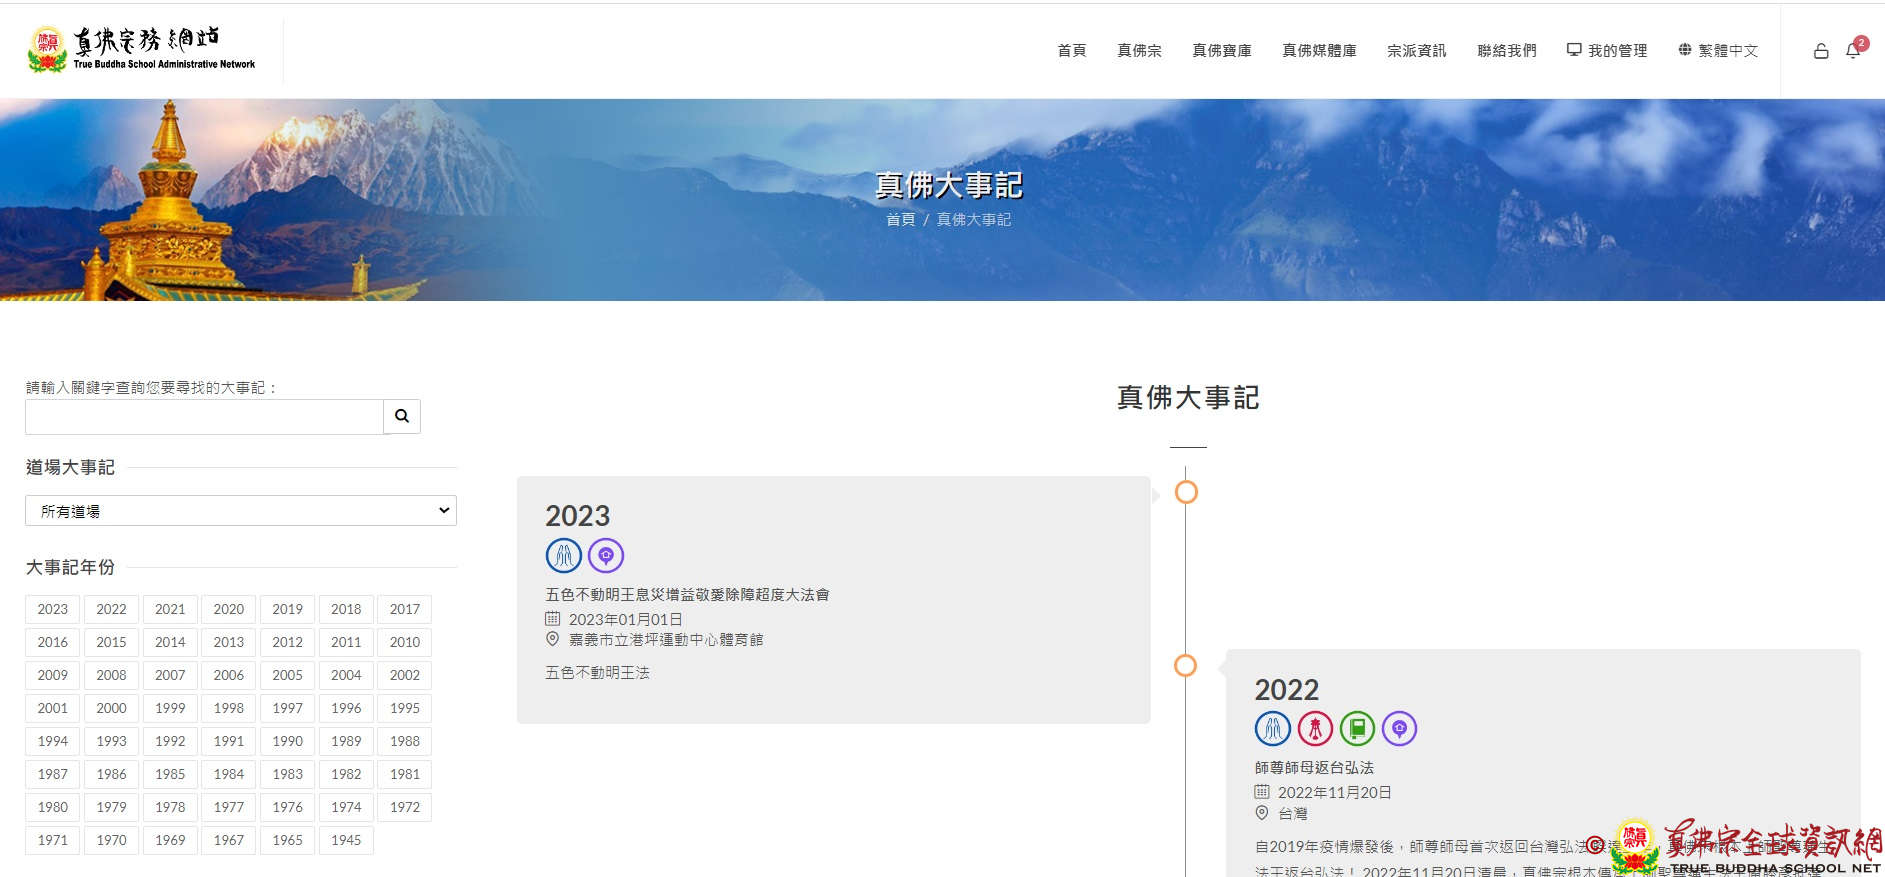Expand the 所有道場 dropdown
Screen dimensions: 1885x877
point(240,511)
